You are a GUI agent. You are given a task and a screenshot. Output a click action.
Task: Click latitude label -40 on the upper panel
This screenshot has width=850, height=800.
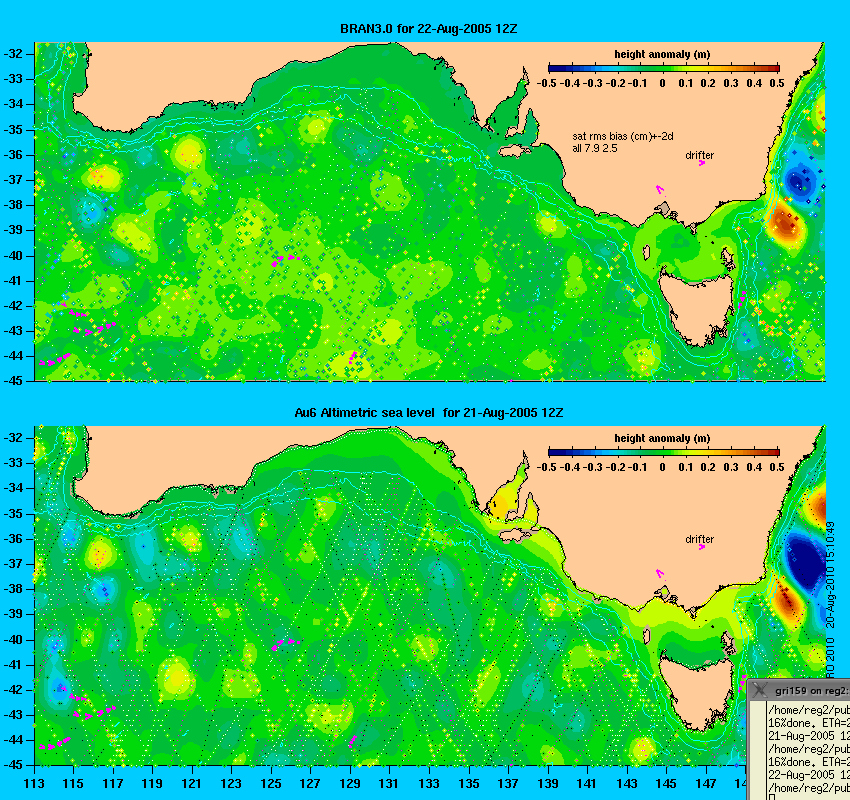(x=14, y=256)
